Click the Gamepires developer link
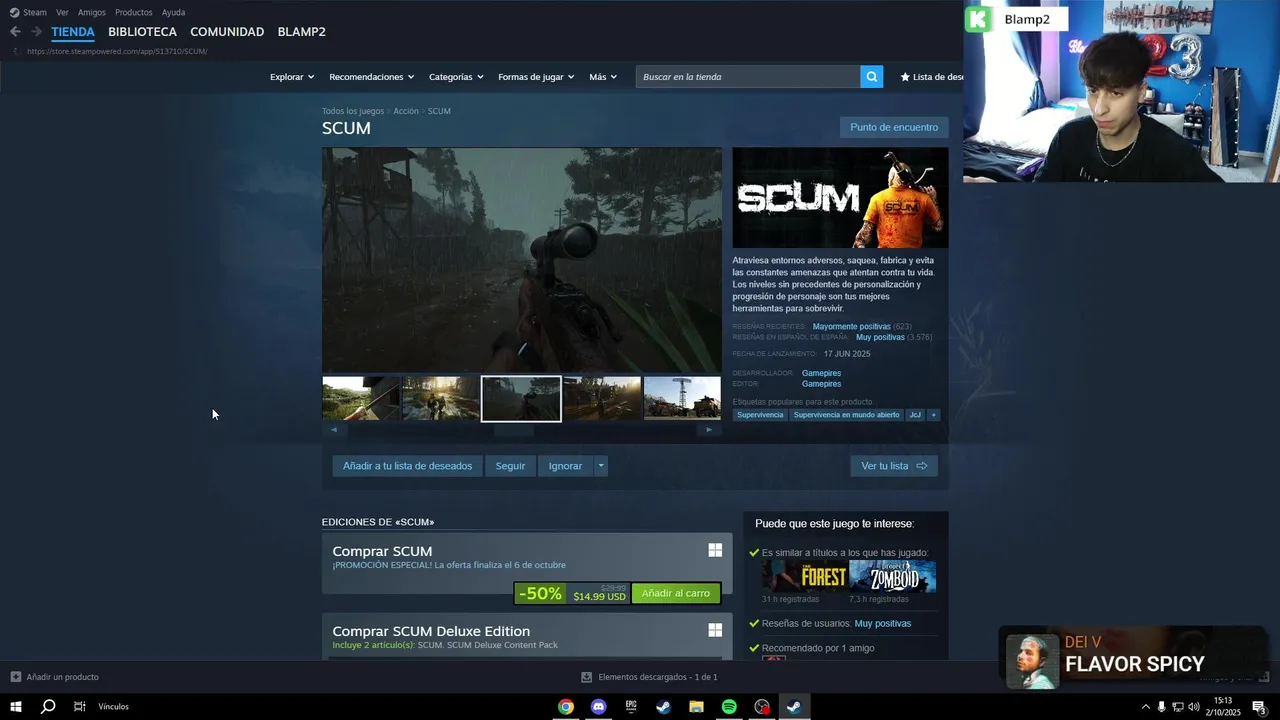Viewport: 1280px width, 720px height. point(821,373)
